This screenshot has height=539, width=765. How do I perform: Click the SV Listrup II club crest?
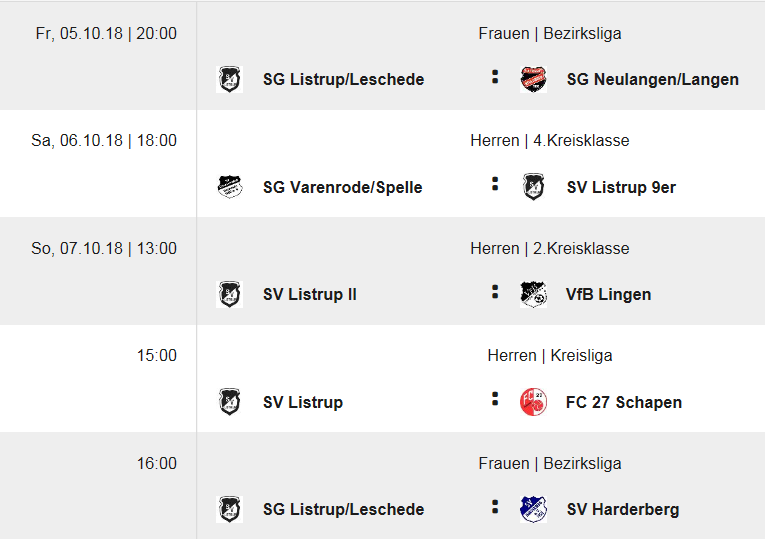click(x=230, y=294)
